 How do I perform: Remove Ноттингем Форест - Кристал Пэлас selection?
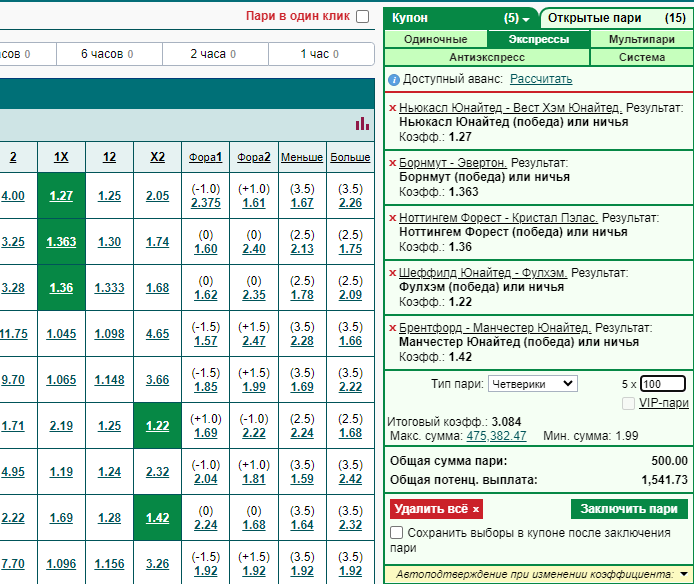392,218
